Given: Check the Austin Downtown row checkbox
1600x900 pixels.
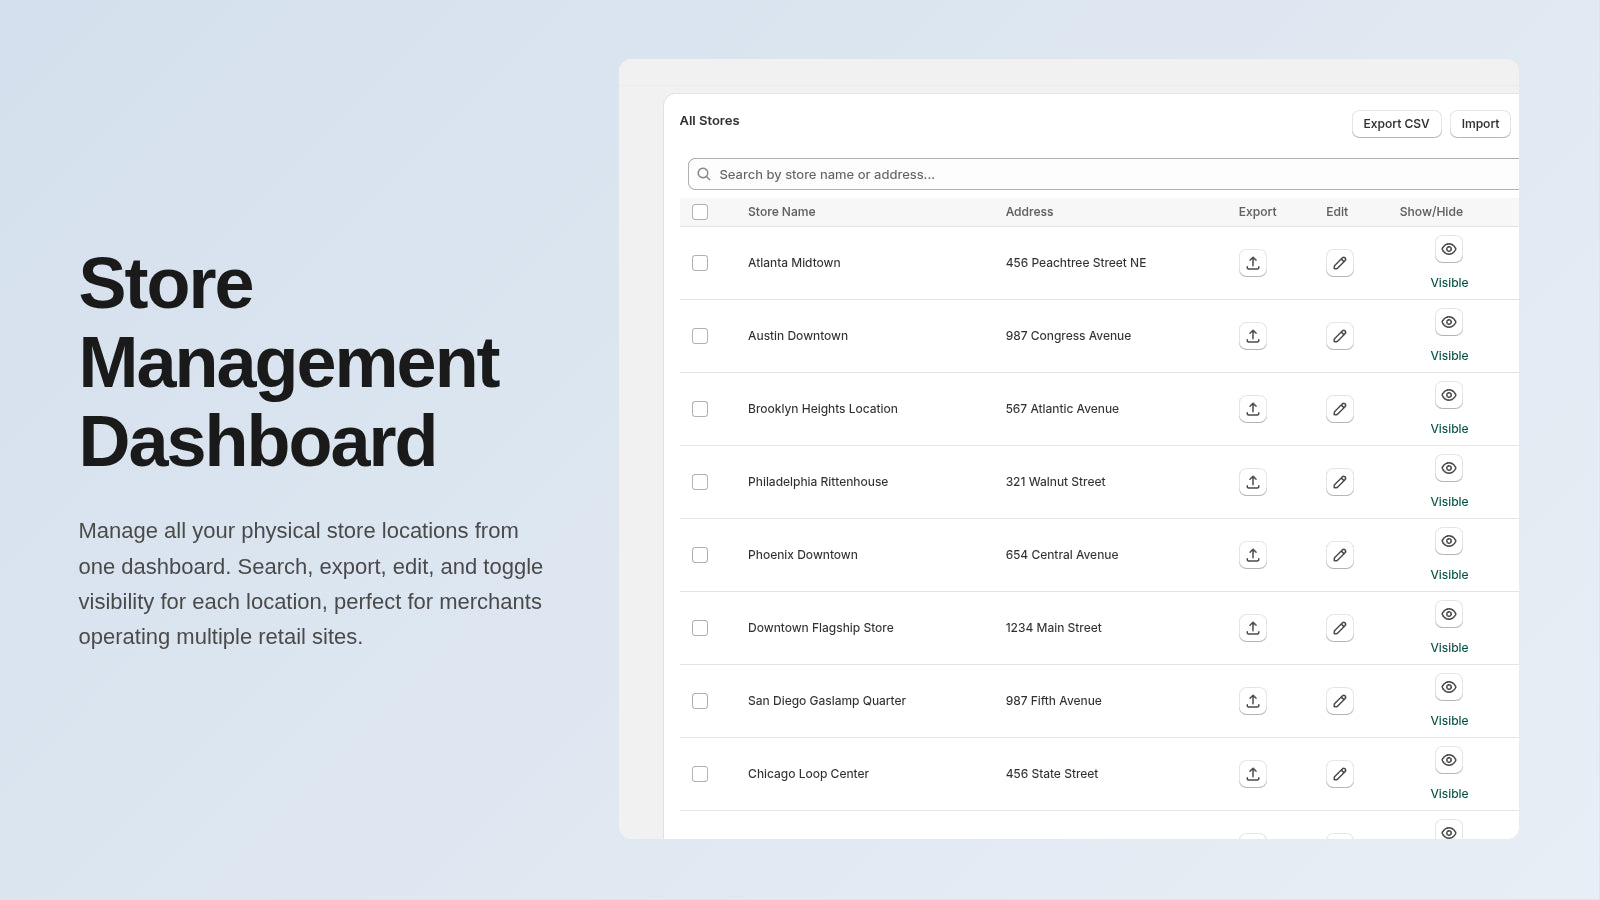Looking at the screenshot, I should (x=700, y=336).
